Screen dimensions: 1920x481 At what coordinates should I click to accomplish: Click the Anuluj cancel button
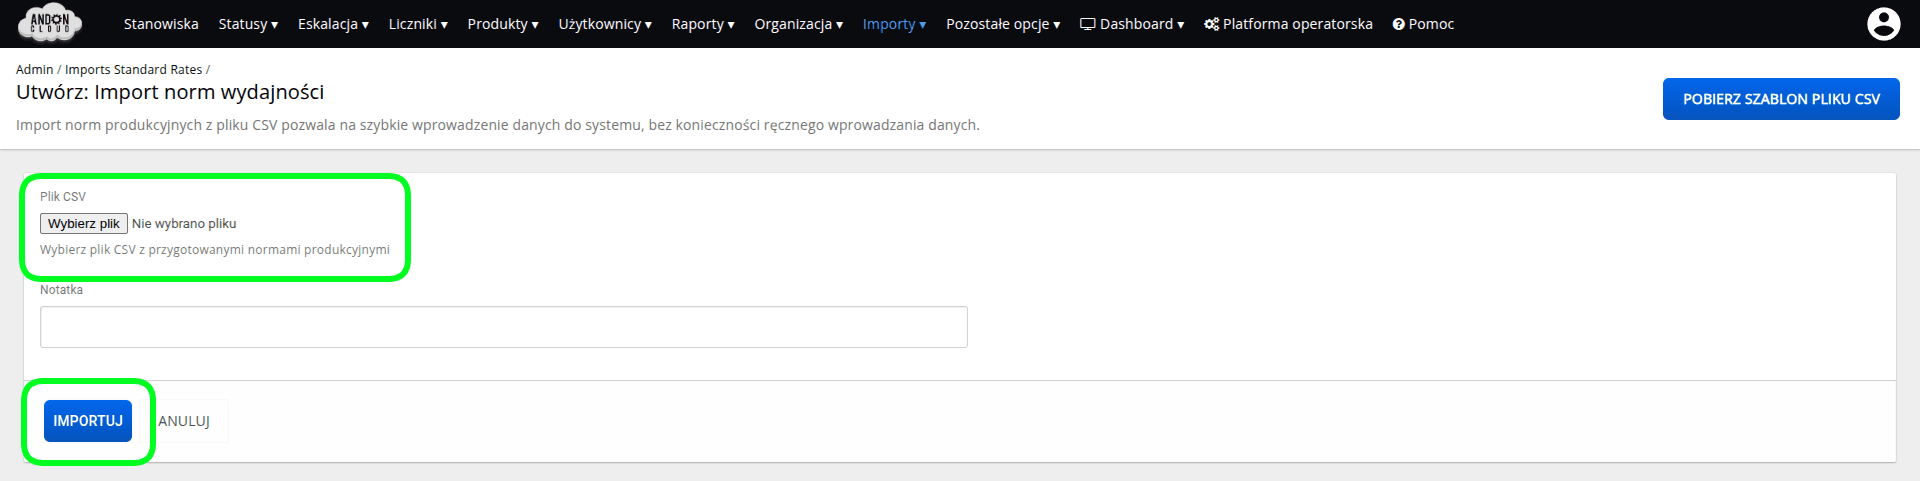[x=184, y=421]
